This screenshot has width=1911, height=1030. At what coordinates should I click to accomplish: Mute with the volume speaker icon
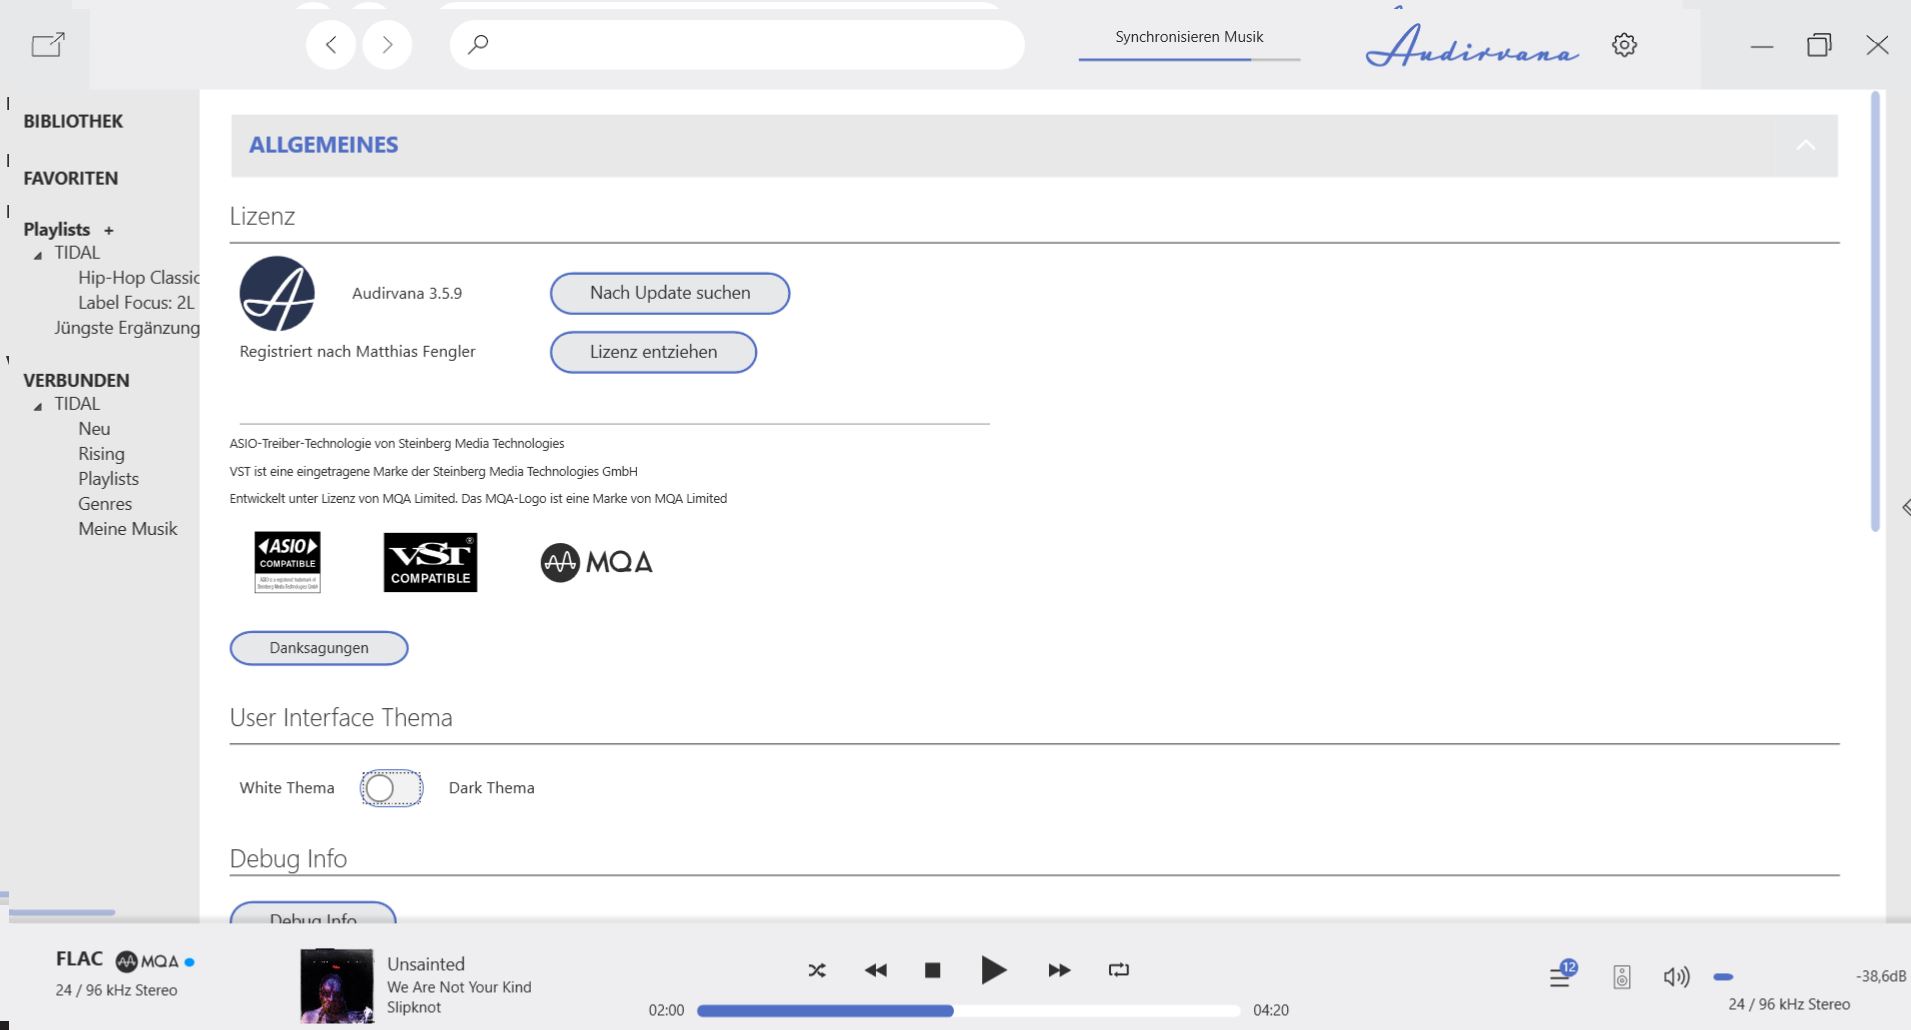(1676, 977)
